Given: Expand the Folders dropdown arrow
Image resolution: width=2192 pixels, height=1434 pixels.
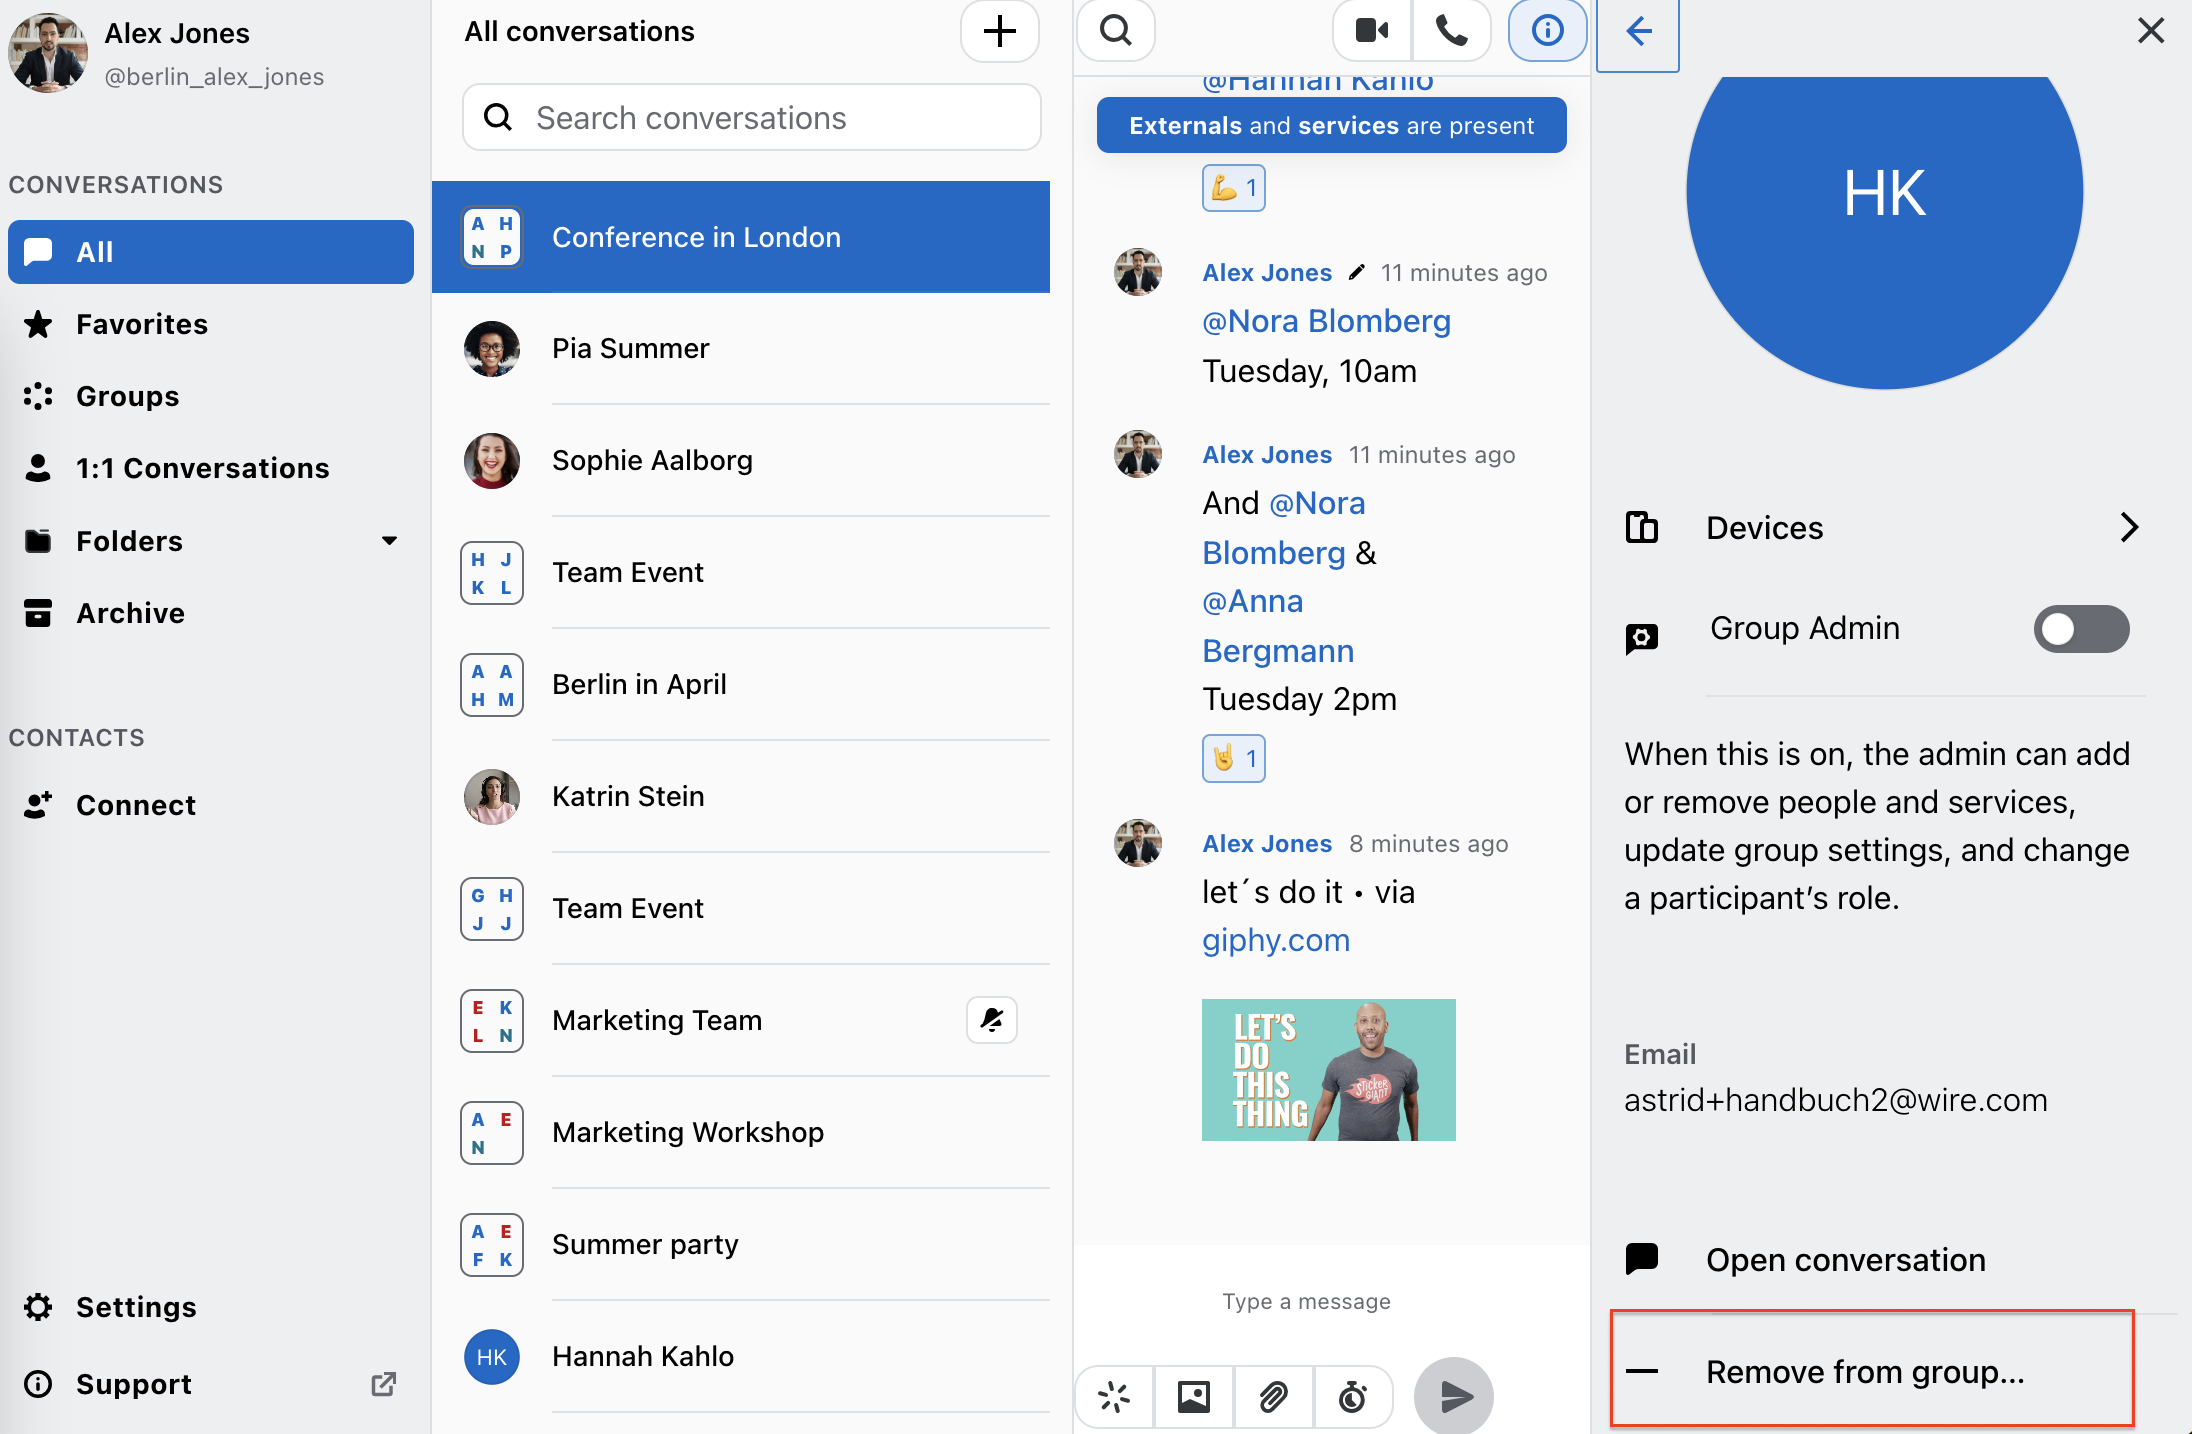Looking at the screenshot, I should 390,541.
